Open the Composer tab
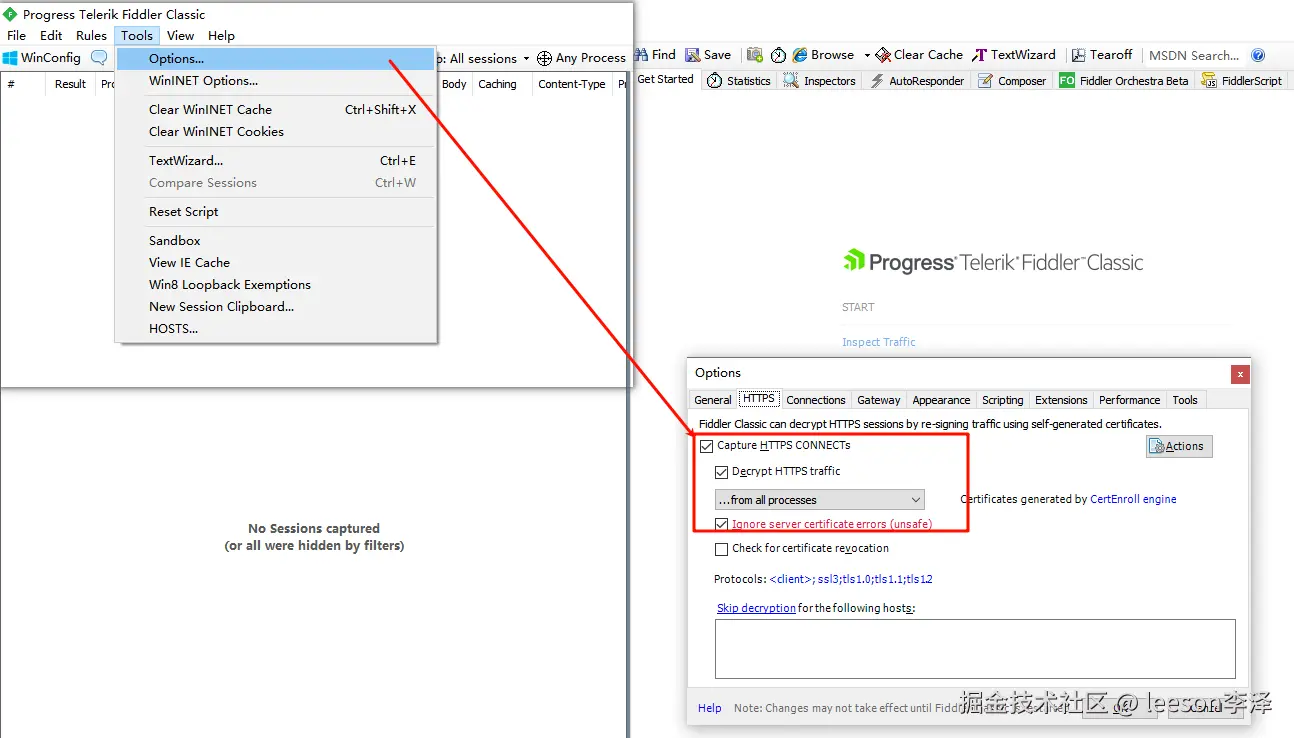The image size is (1294, 738). point(1012,81)
